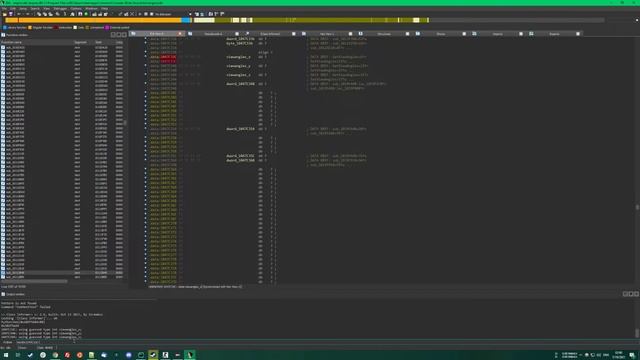Open the navigation band options dropdown arrow
The width and height of the screenshot is (640, 360).
637,20
